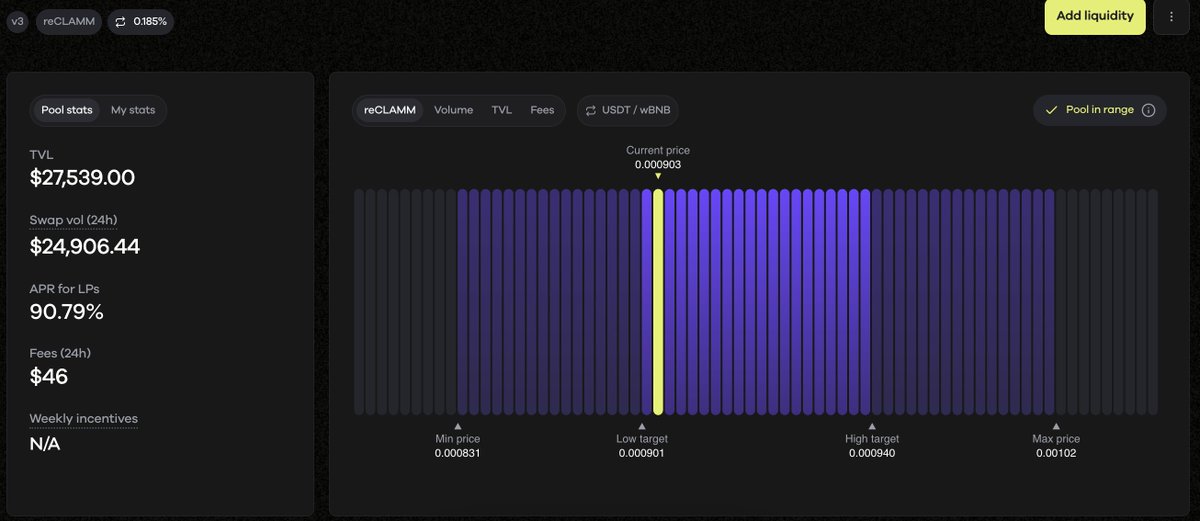This screenshot has height=521, width=1200.
Task: Click the swap arrows icon beside USDT / wBNB
Action: pos(591,110)
